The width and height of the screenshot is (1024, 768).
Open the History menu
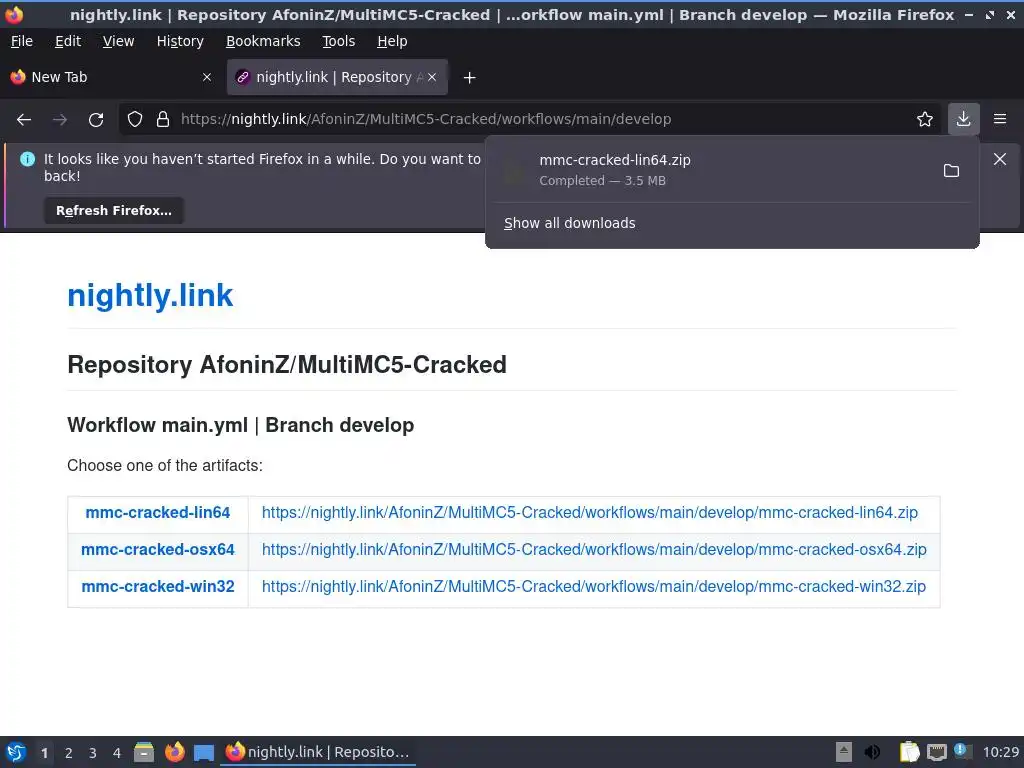click(180, 41)
